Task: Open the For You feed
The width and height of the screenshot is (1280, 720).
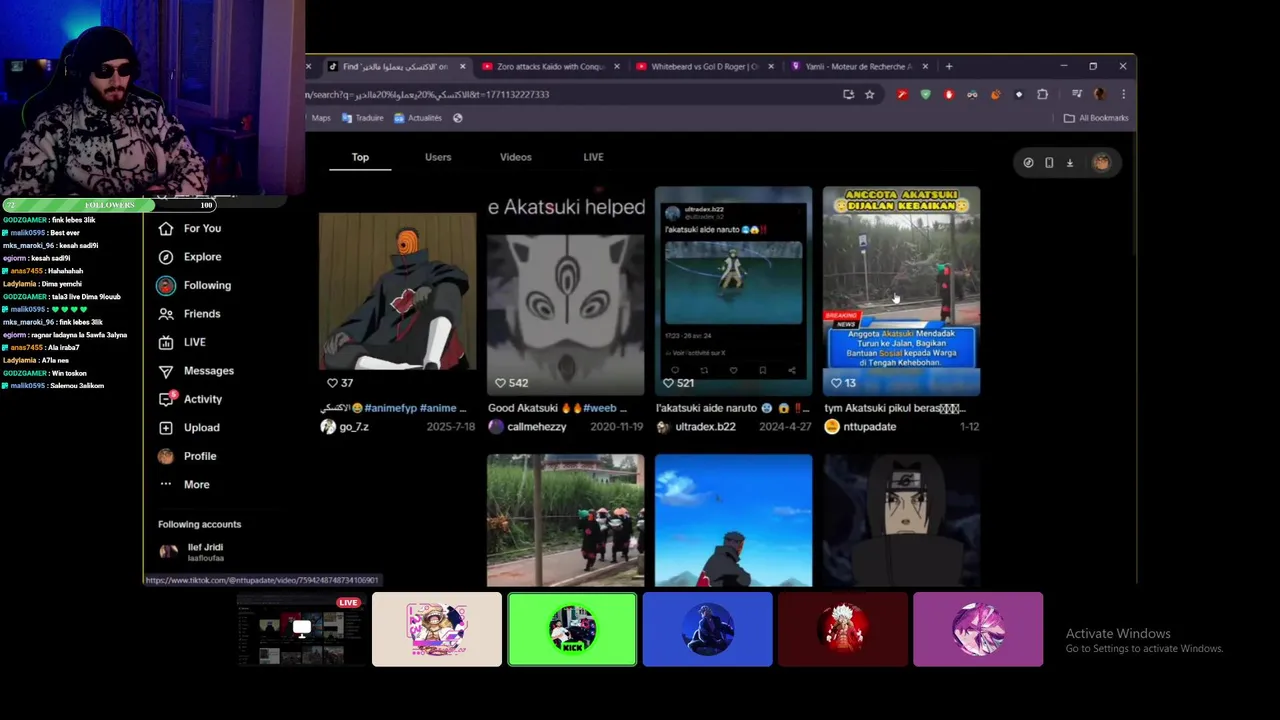Action: tap(189, 228)
